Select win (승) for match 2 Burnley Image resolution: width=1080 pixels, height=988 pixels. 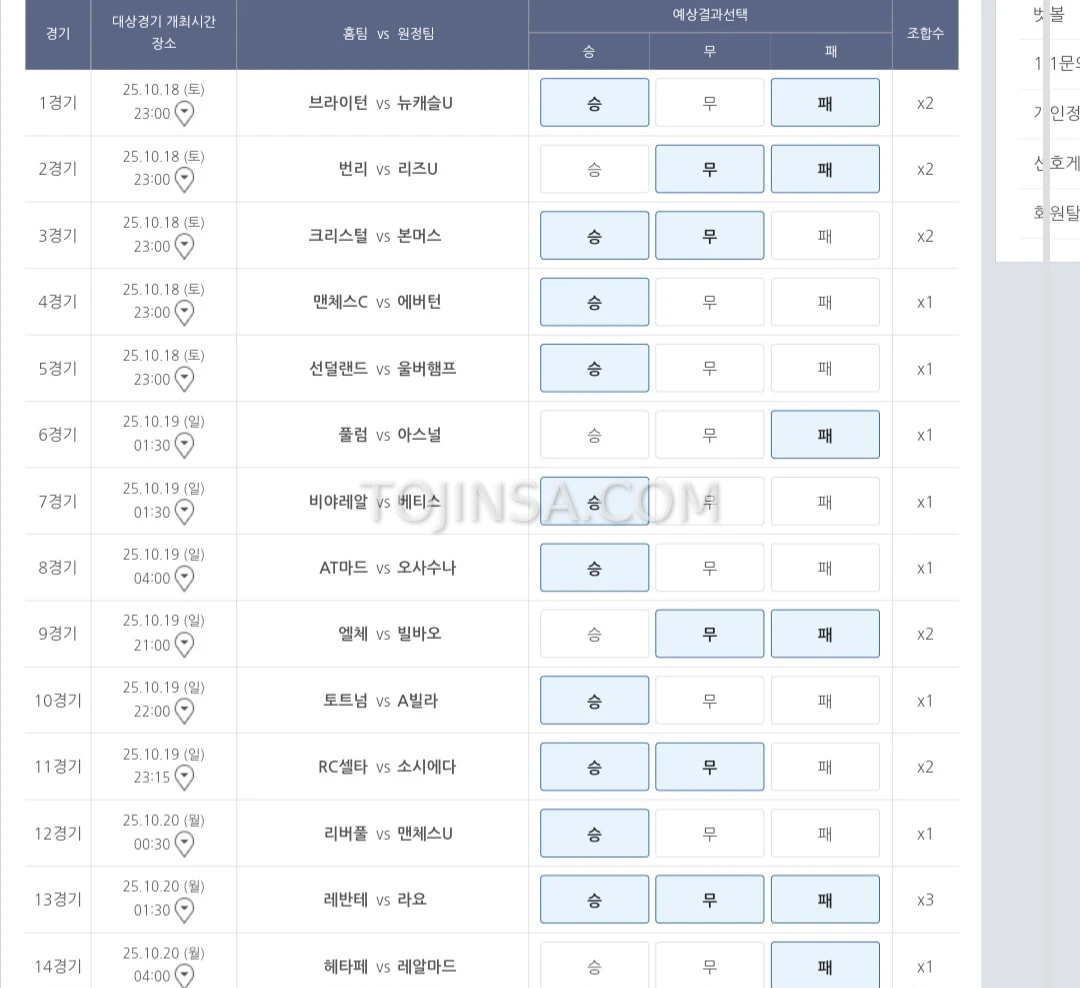coord(594,169)
